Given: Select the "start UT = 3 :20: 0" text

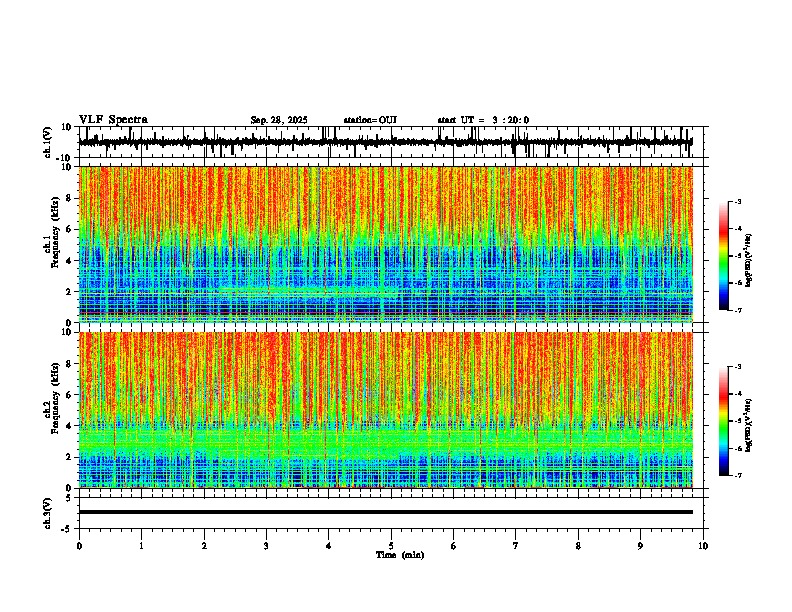Looking at the screenshot, I should [x=483, y=120].
